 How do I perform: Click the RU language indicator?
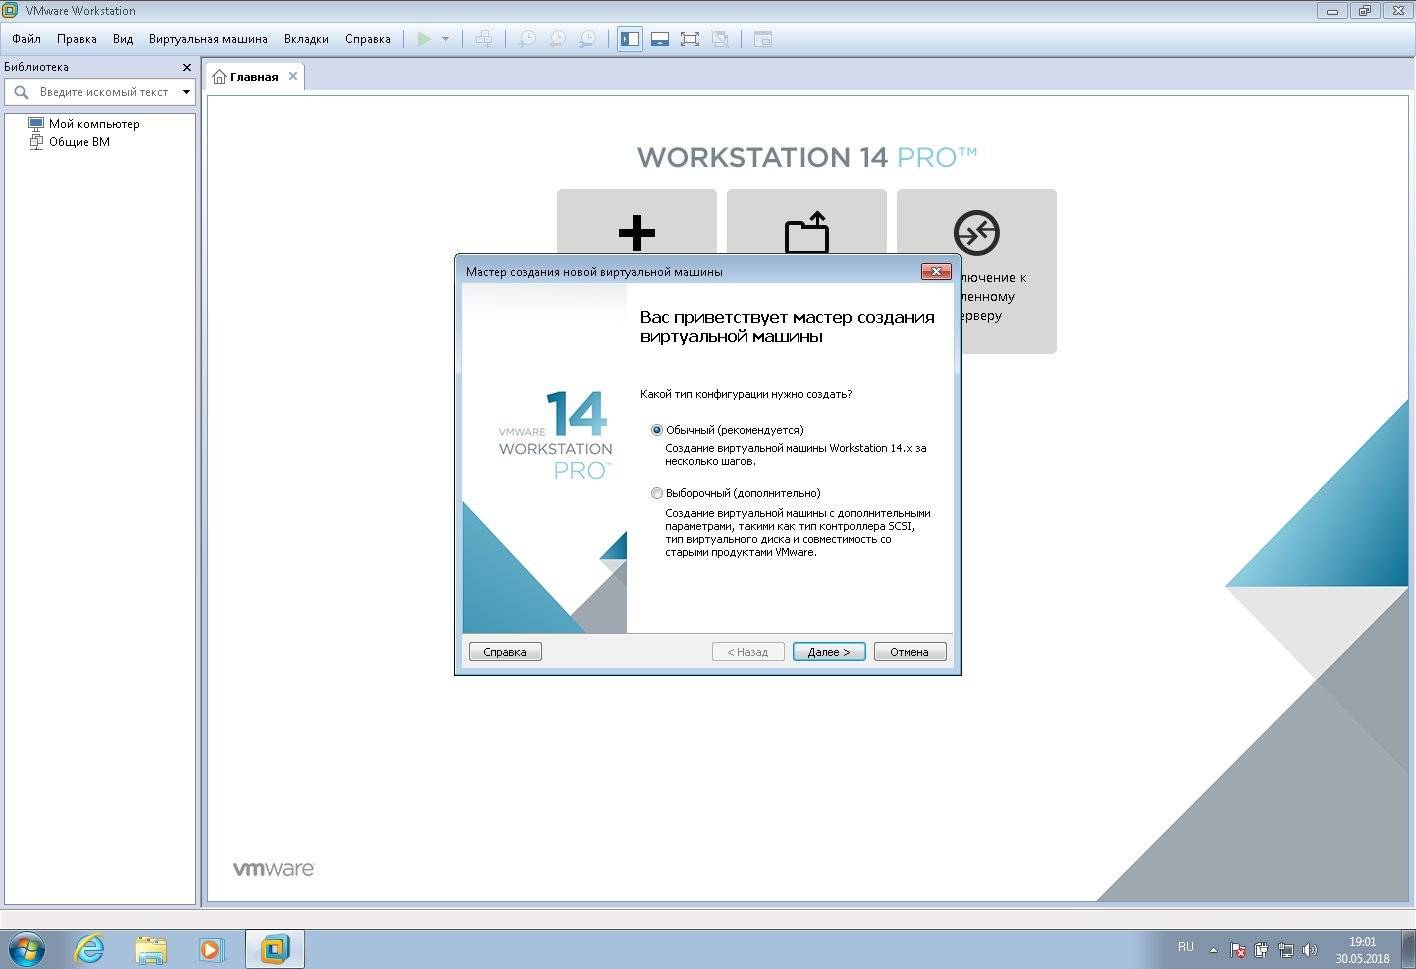pyautogui.click(x=1186, y=947)
